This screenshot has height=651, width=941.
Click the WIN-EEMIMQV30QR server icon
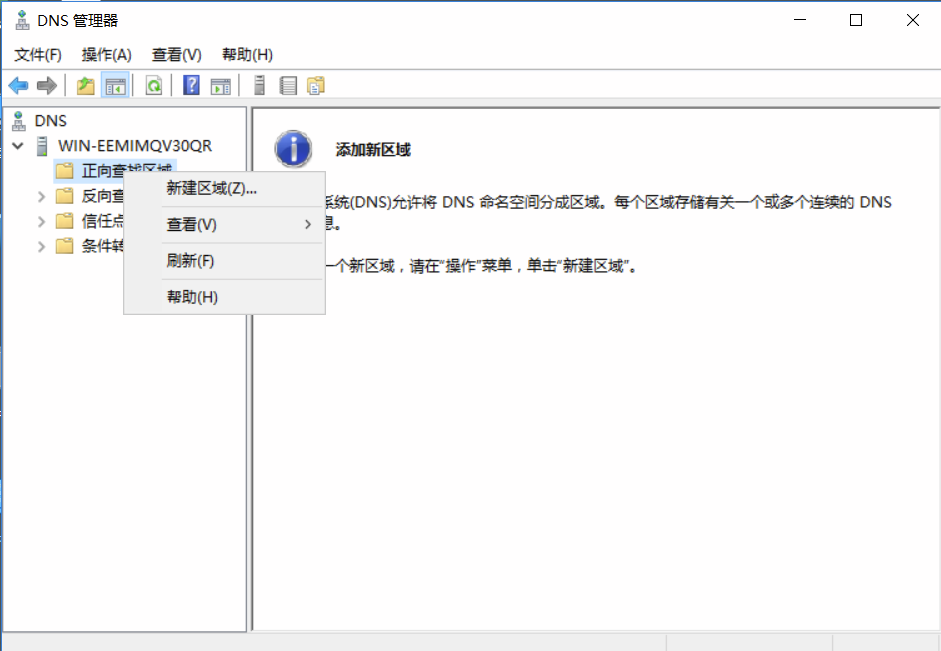point(42,146)
